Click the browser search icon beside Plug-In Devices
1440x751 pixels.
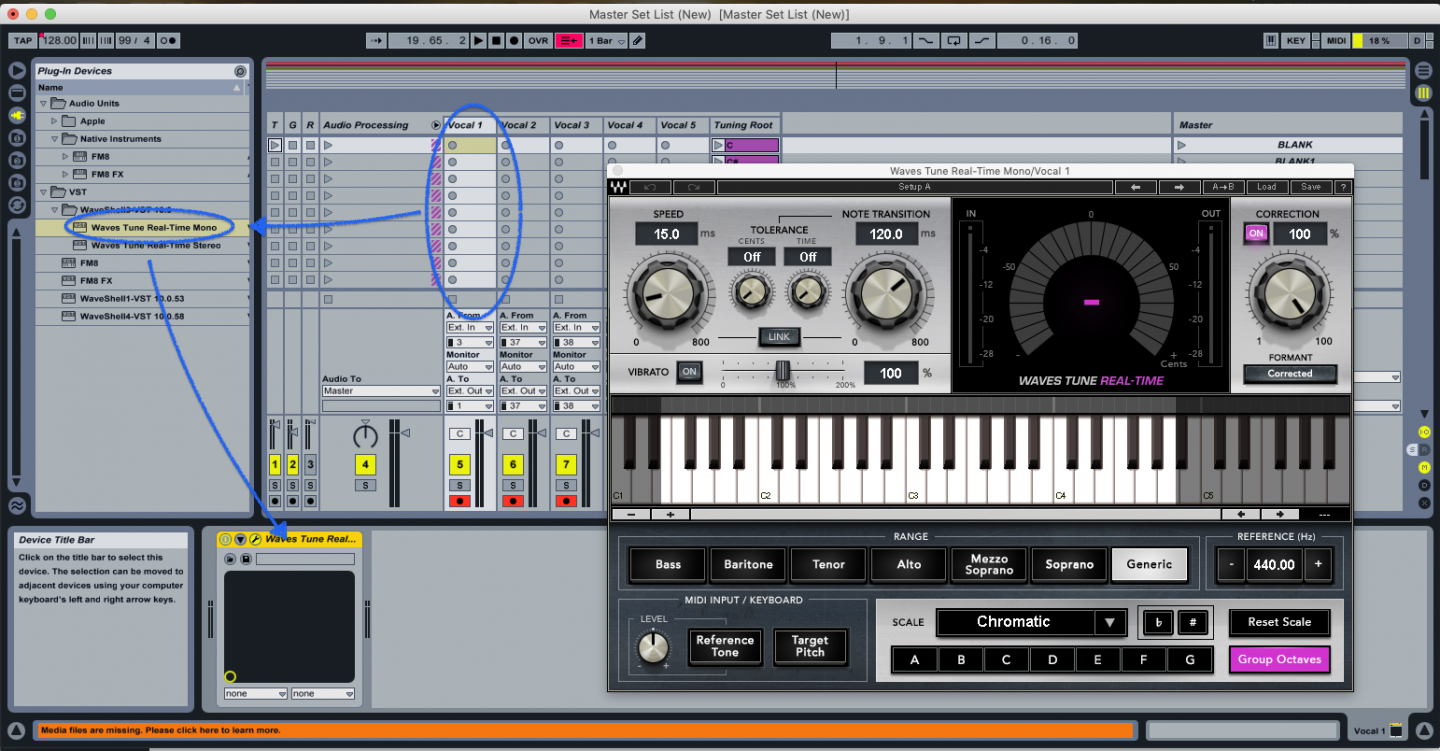[240, 71]
